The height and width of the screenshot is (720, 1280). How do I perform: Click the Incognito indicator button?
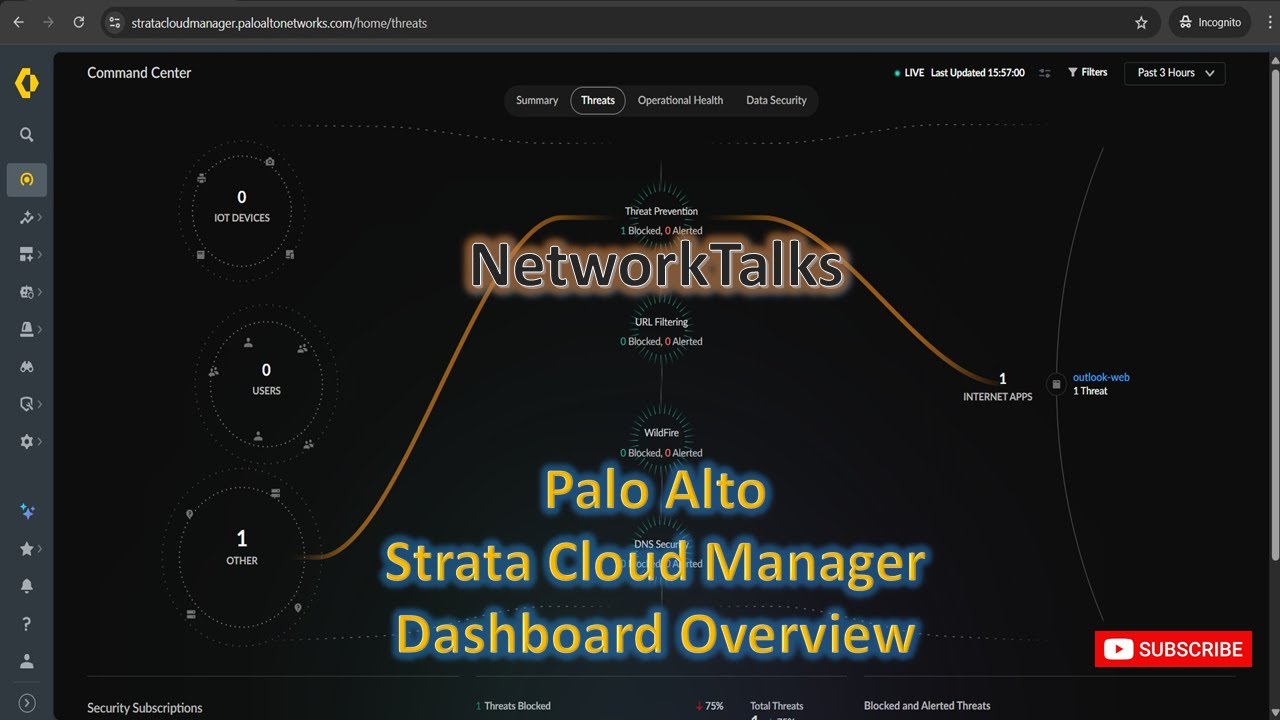tap(1209, 22)
